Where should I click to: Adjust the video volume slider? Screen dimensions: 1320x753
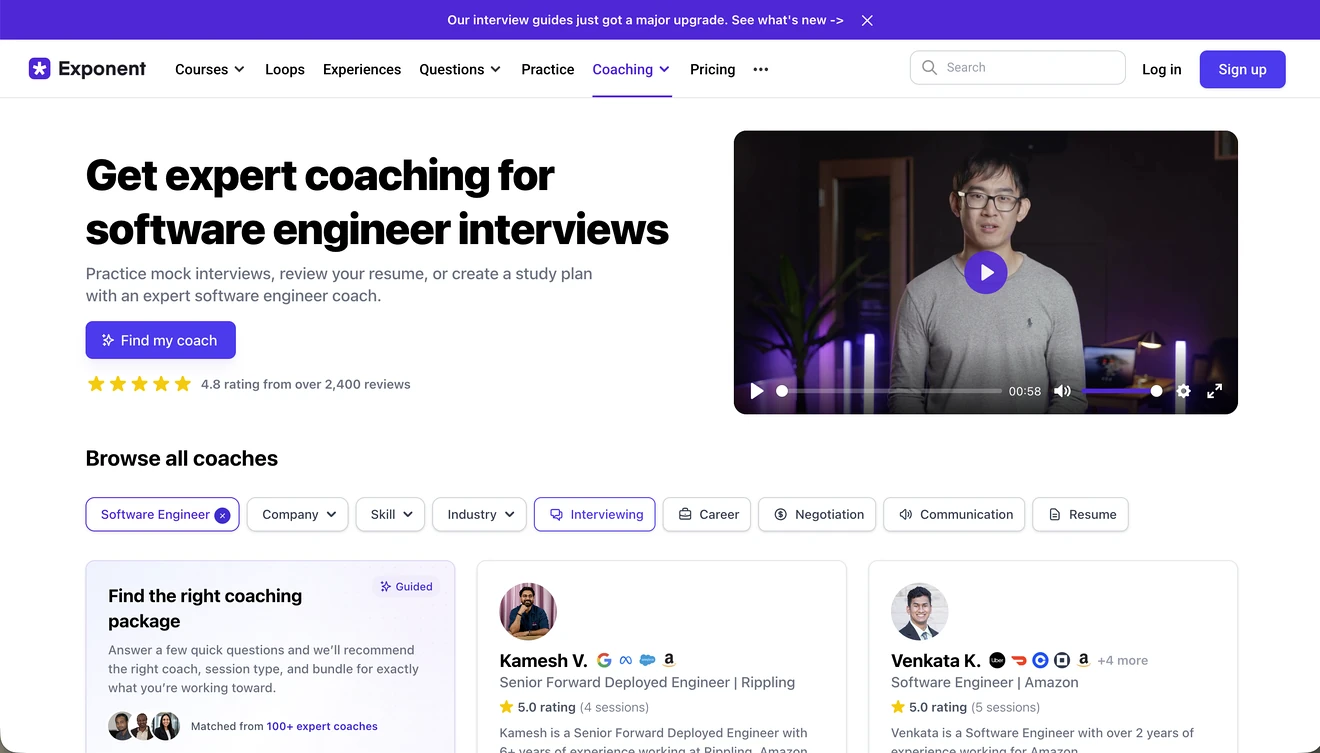(1122, 391)
